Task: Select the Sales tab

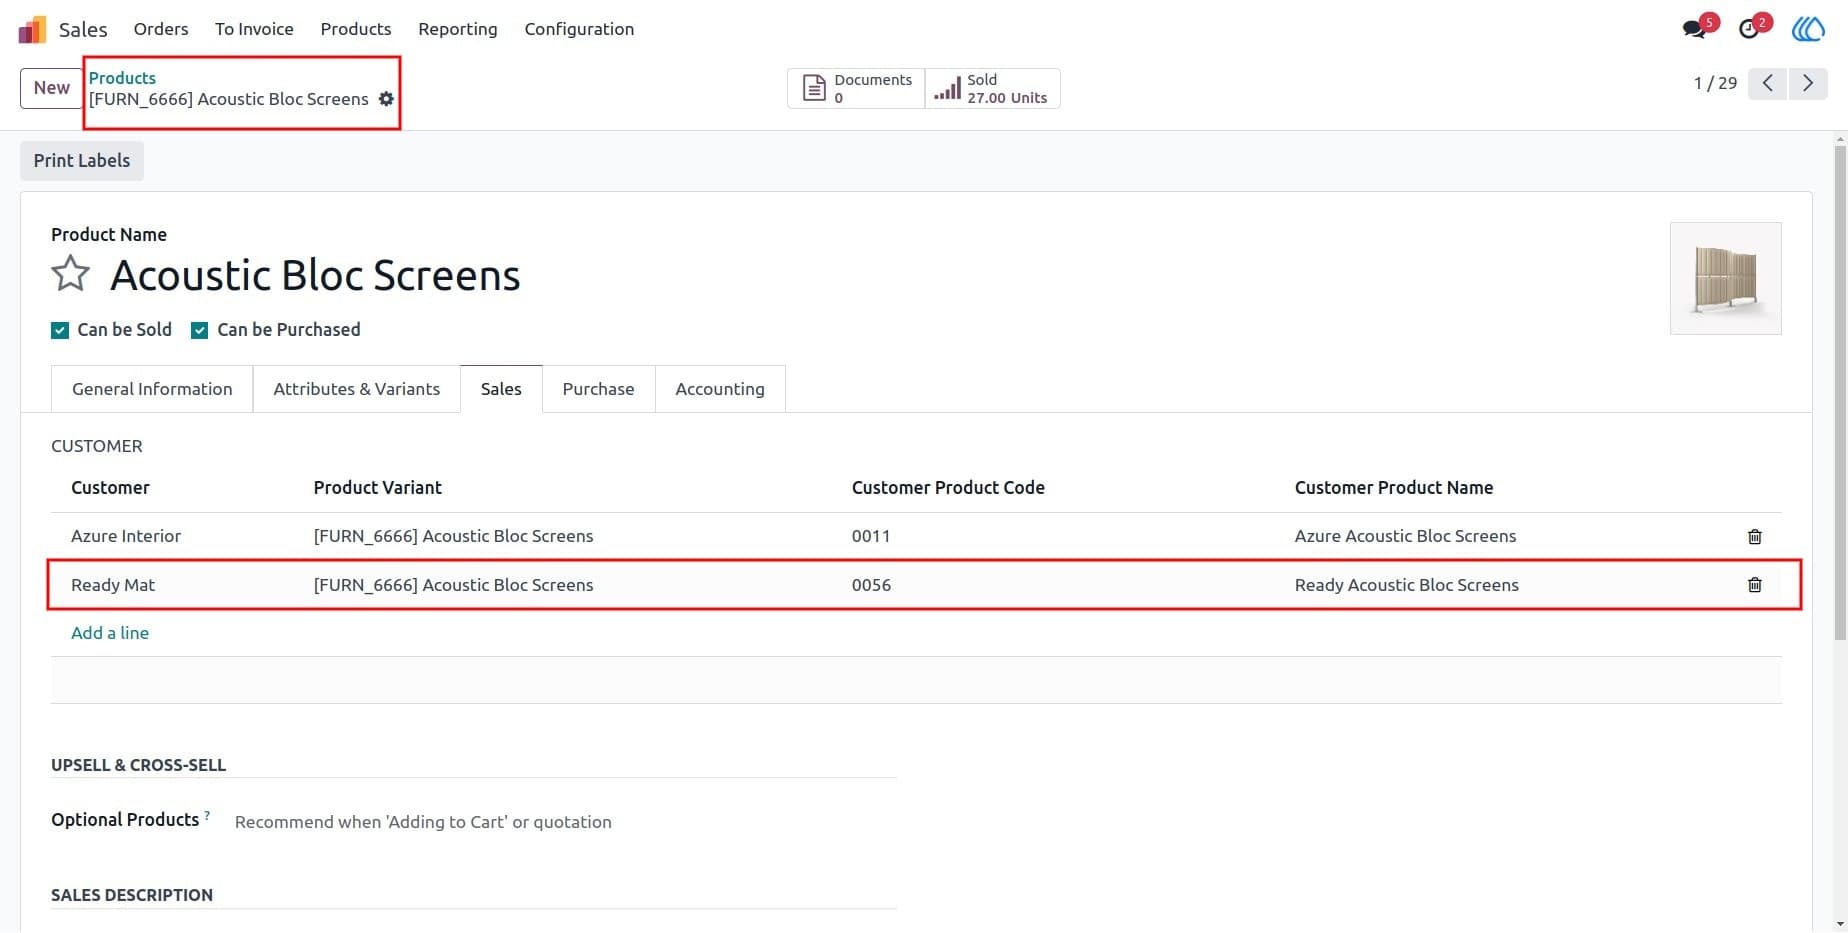Action: [x=501, y=389]
